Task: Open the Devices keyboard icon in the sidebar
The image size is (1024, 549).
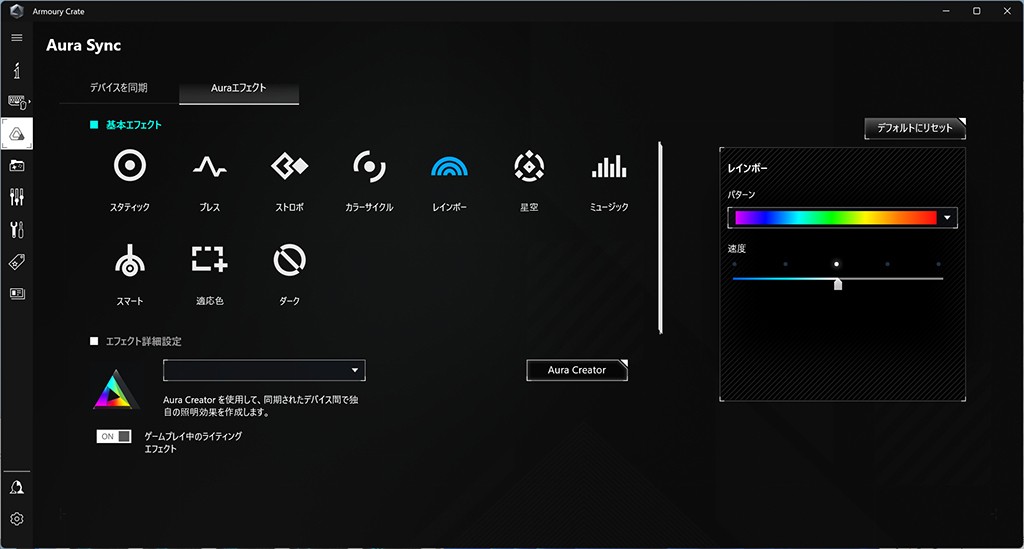Action: point(18,102)
